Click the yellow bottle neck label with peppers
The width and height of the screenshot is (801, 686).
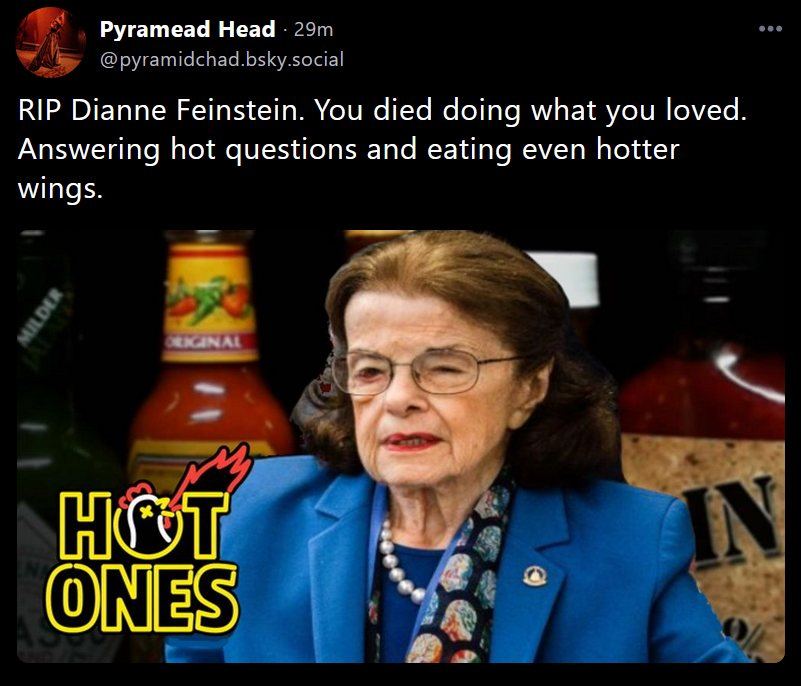[208, 290]
